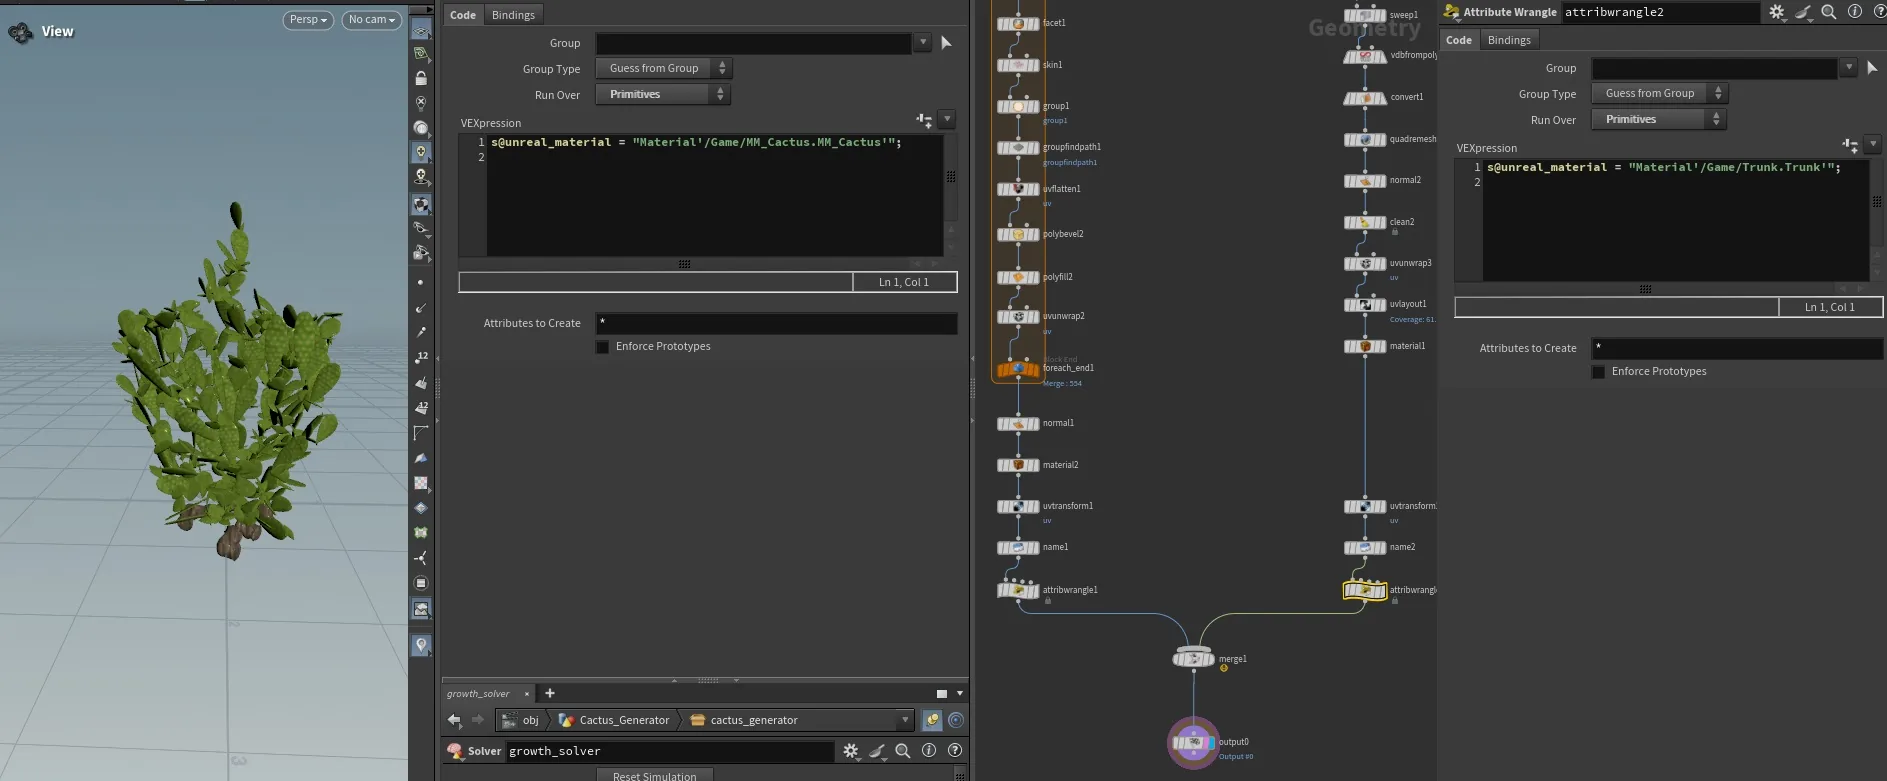Switch to Bindings tab for attribwrangle2

(x=1509, y=40)
